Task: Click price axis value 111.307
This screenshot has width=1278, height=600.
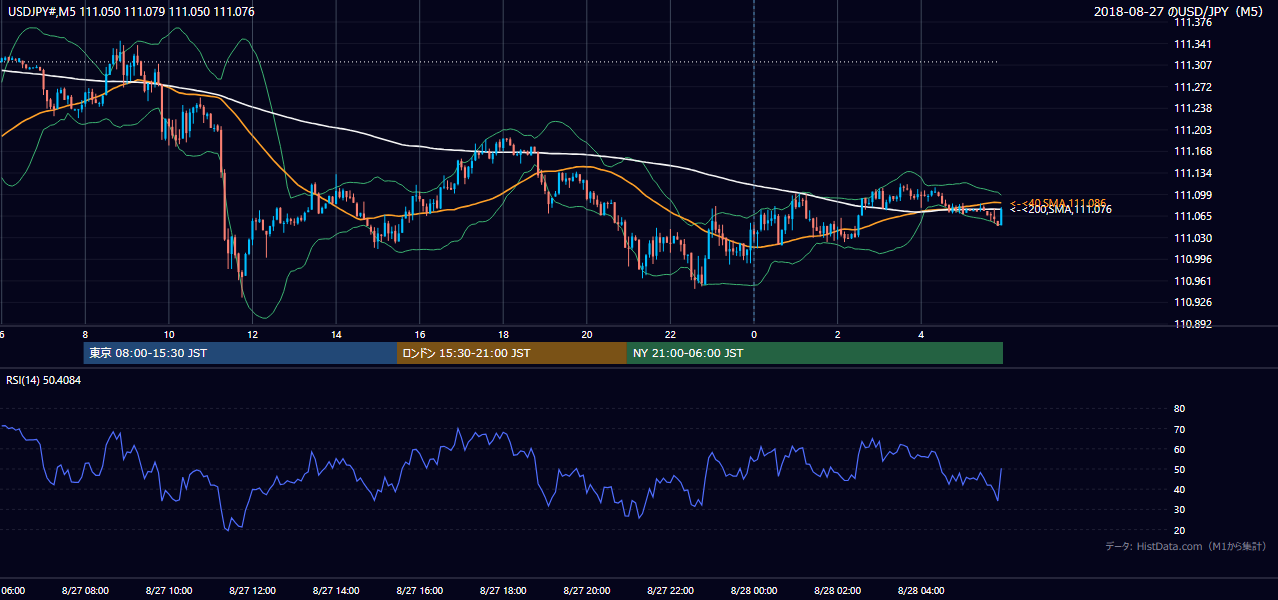Action: pyautogui.click(x=1194, y=65)
